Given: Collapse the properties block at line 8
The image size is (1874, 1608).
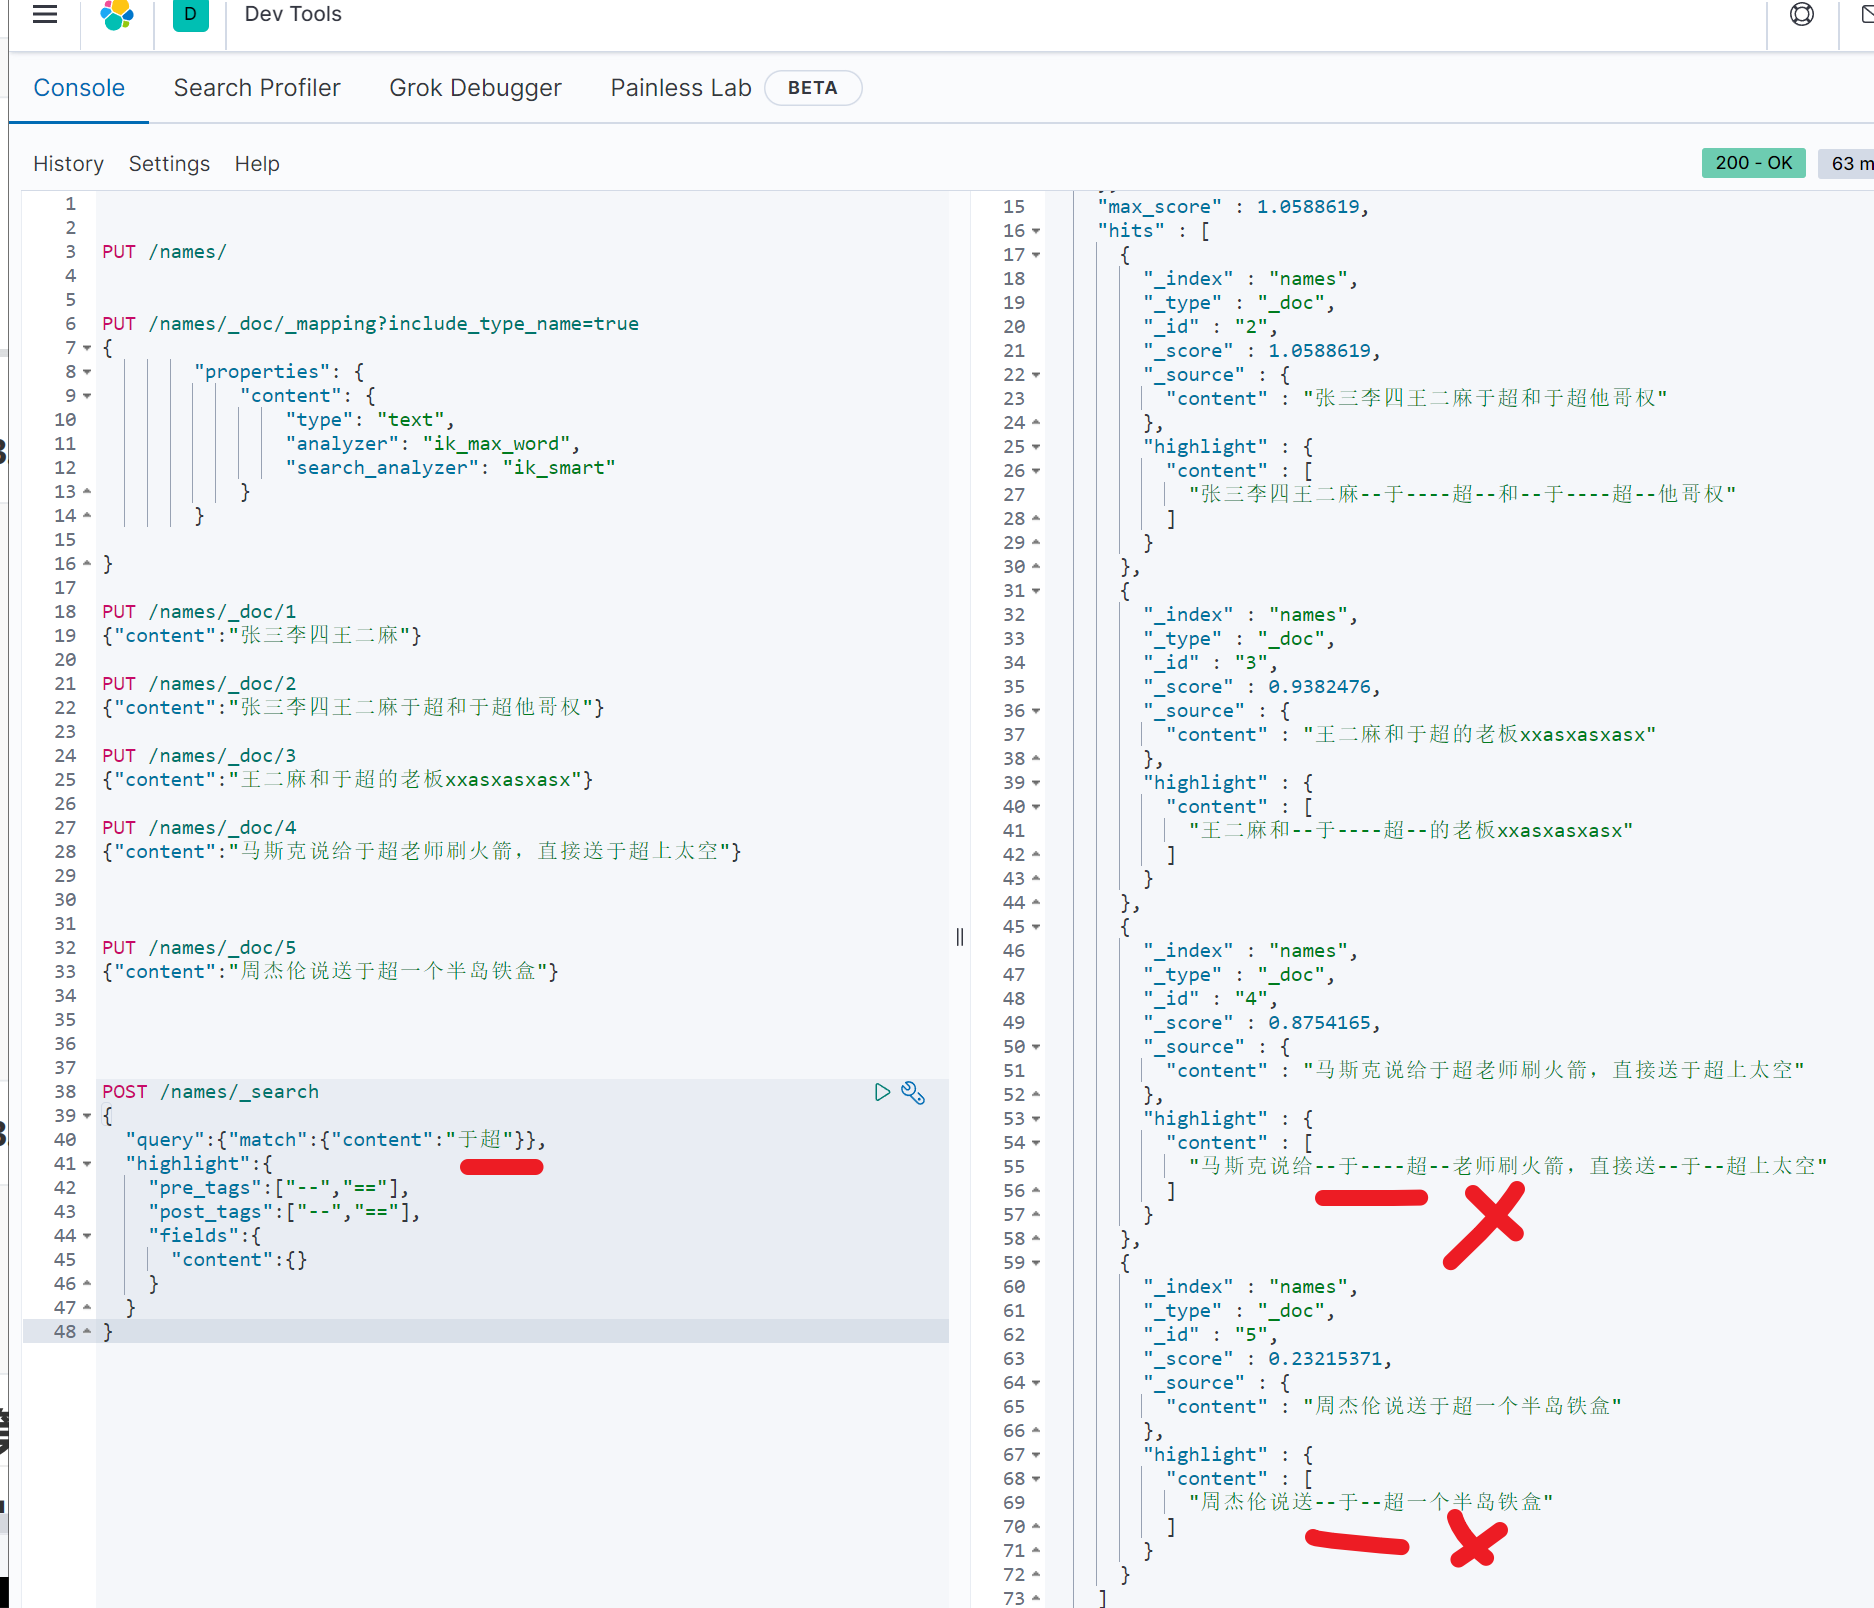Looking at the screenshot, I should 87,372.
